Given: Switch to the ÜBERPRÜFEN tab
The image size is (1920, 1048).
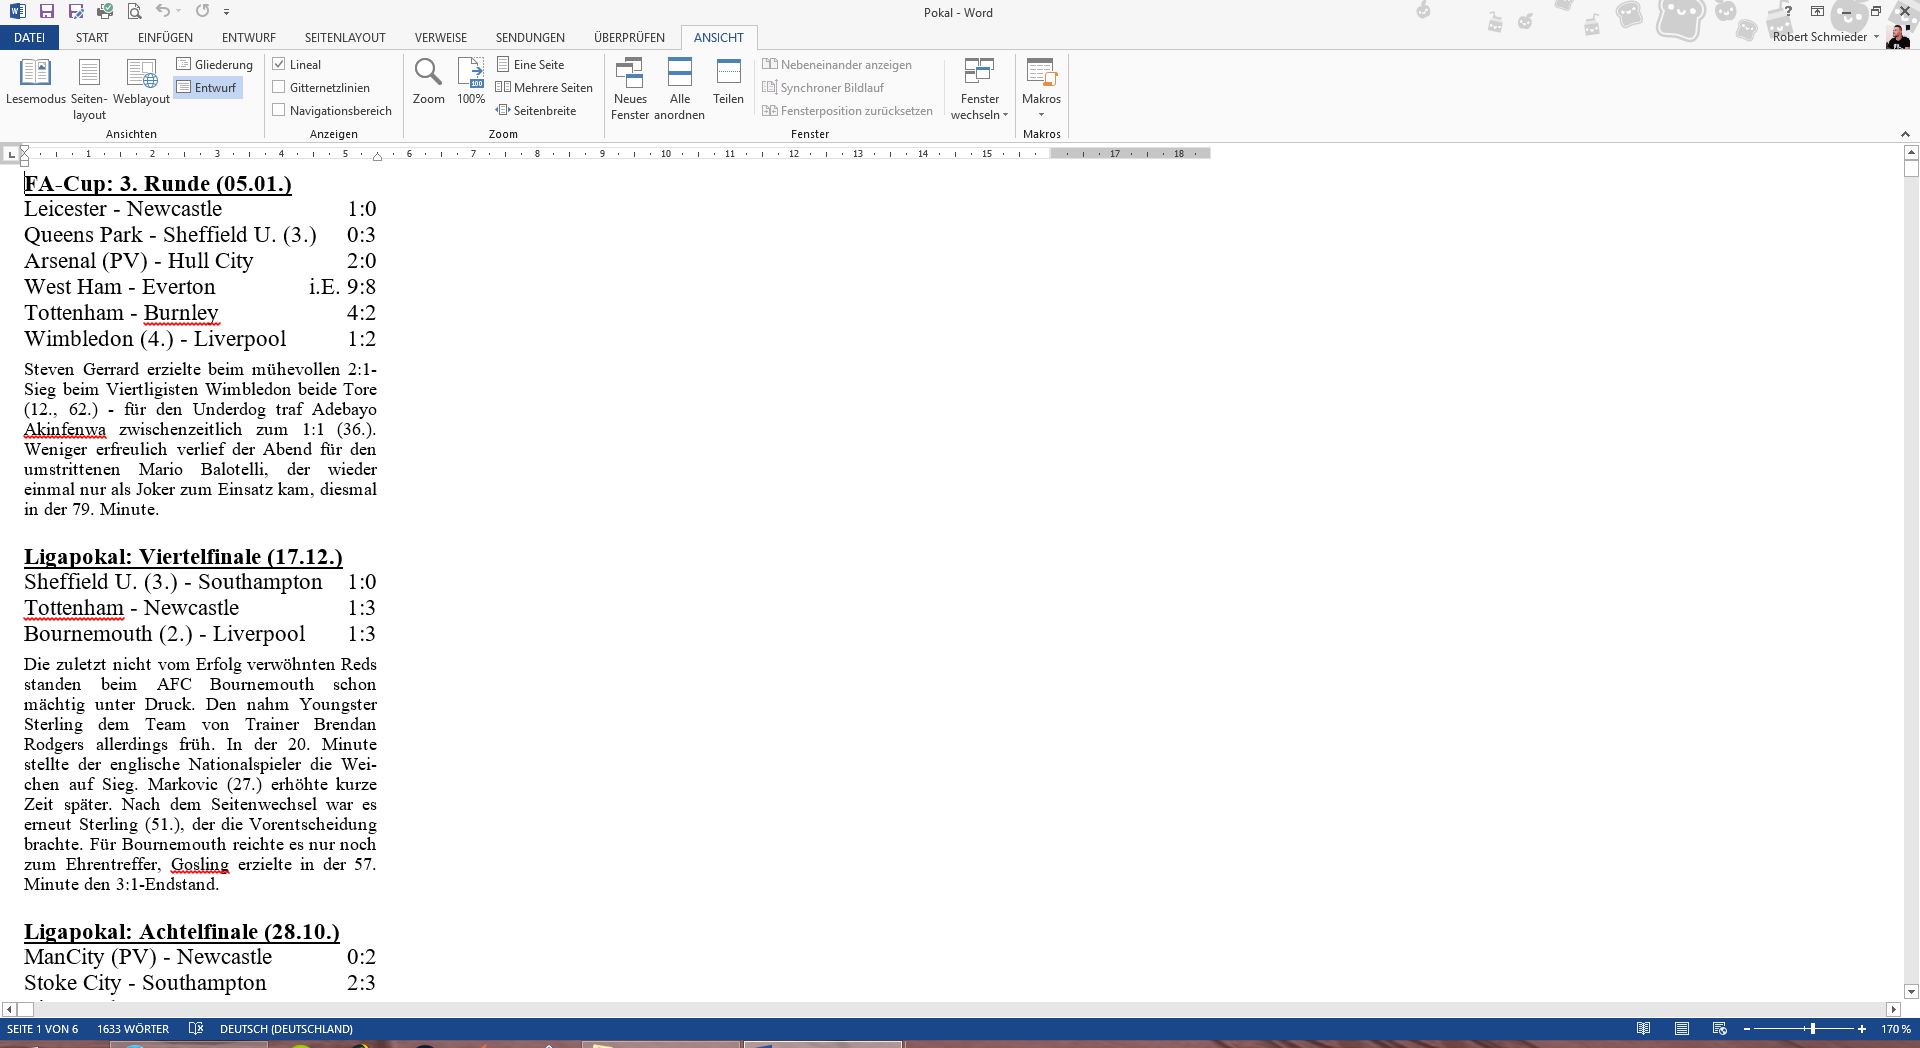Looking at the screenshot, I should (629, 37).
